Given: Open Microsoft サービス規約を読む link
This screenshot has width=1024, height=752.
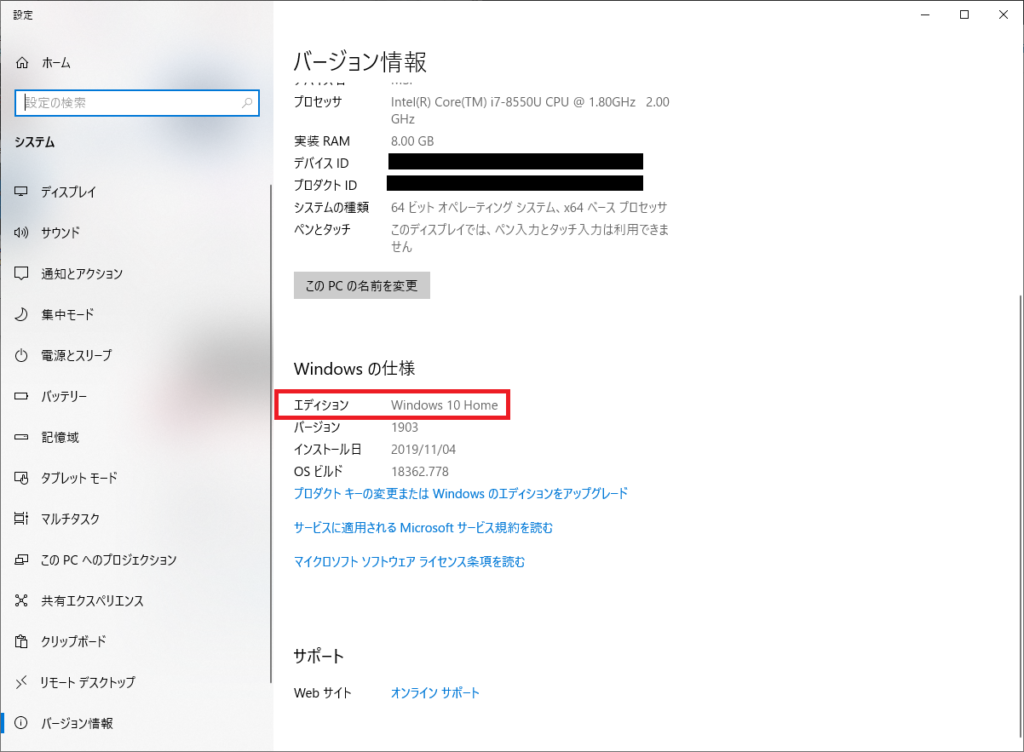Looking at the screenshot, I should pos(423,527).
